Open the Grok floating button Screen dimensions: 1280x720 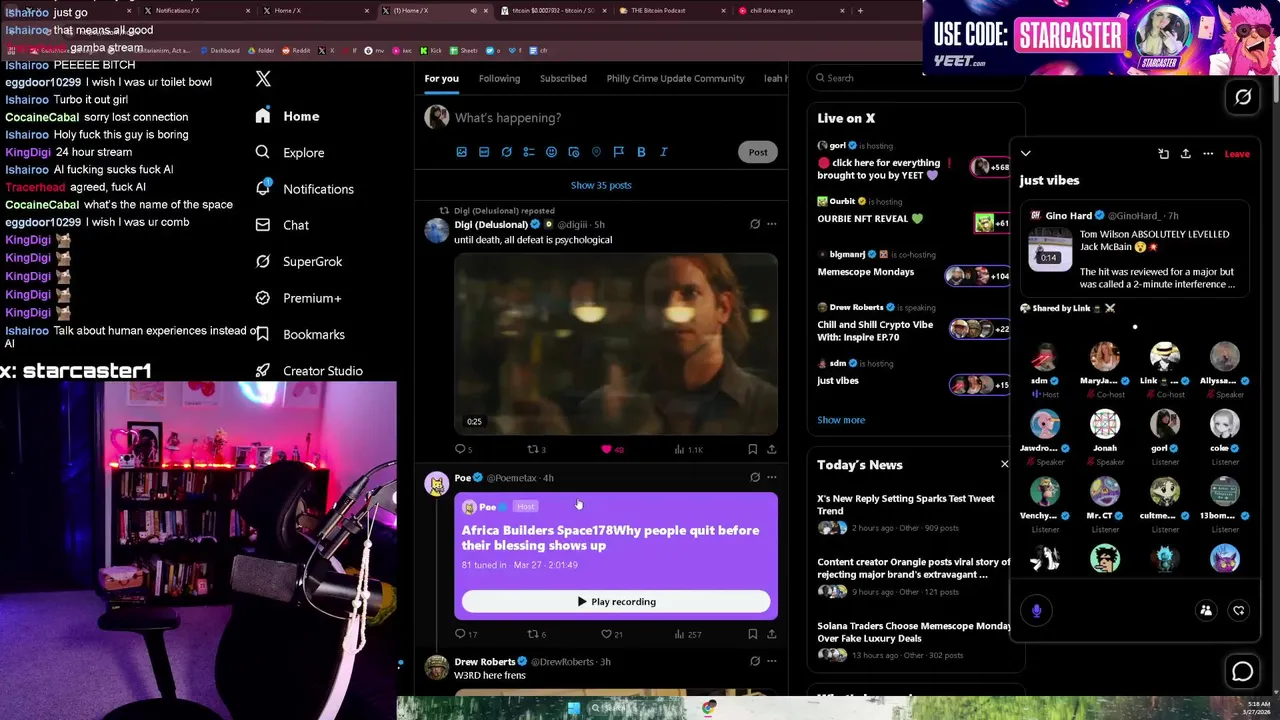(1243, 97)
